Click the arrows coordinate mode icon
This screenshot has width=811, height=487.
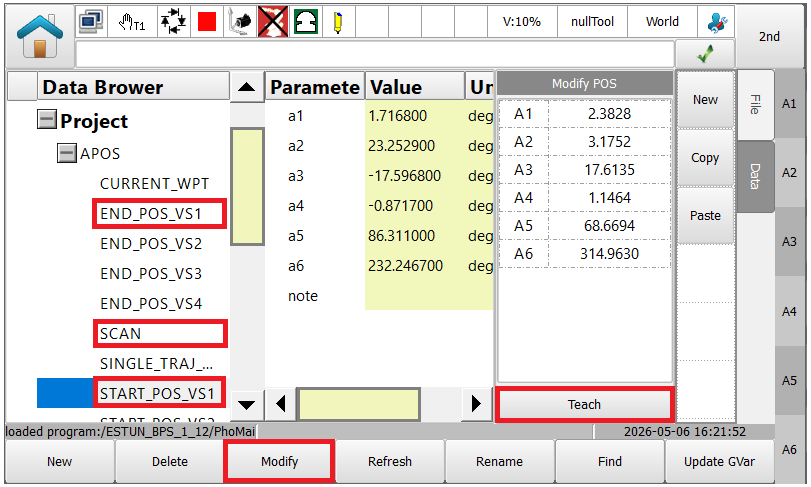[173, 22]
